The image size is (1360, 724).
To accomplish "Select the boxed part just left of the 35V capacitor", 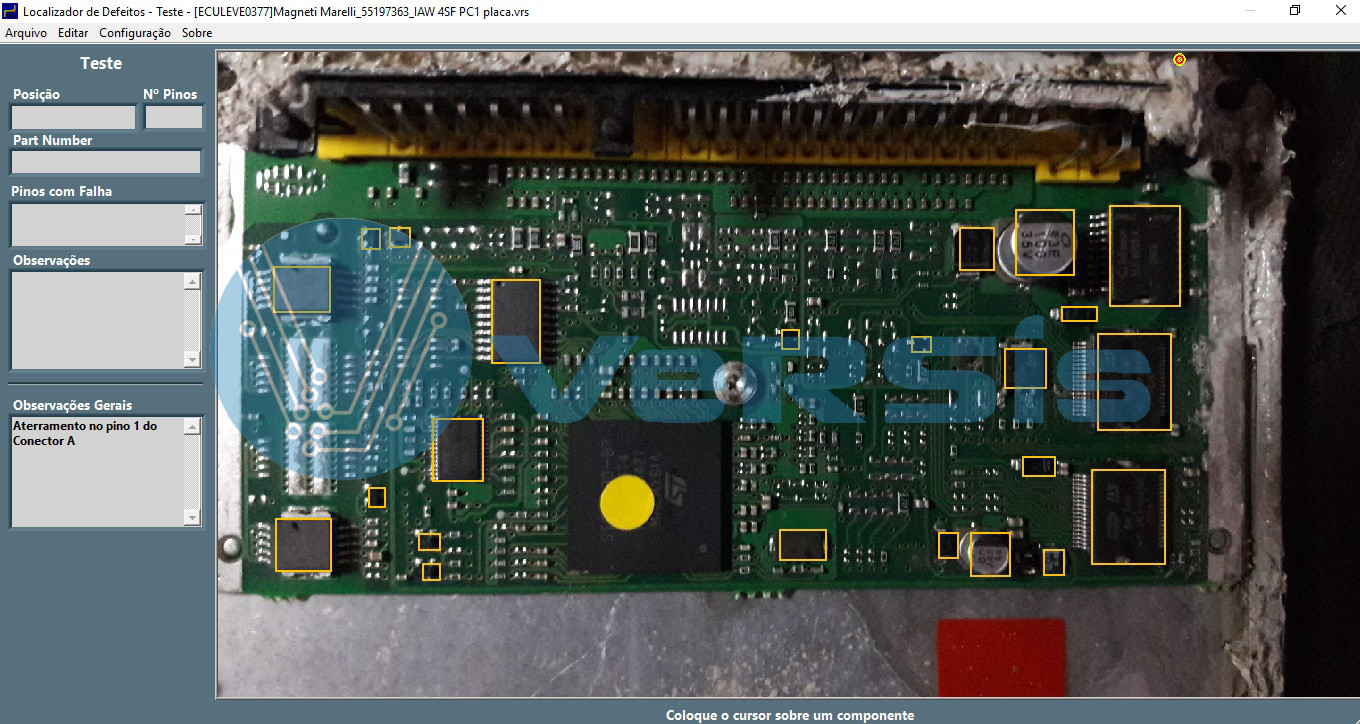I will click(977, 249).
